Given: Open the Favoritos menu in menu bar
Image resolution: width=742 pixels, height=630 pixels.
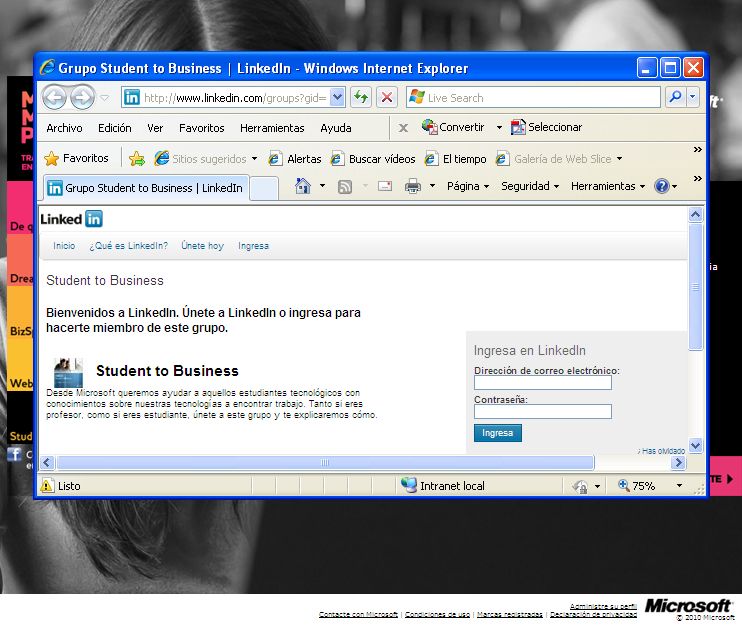Looking at the screenshot, I should click(x=202, y=128).
